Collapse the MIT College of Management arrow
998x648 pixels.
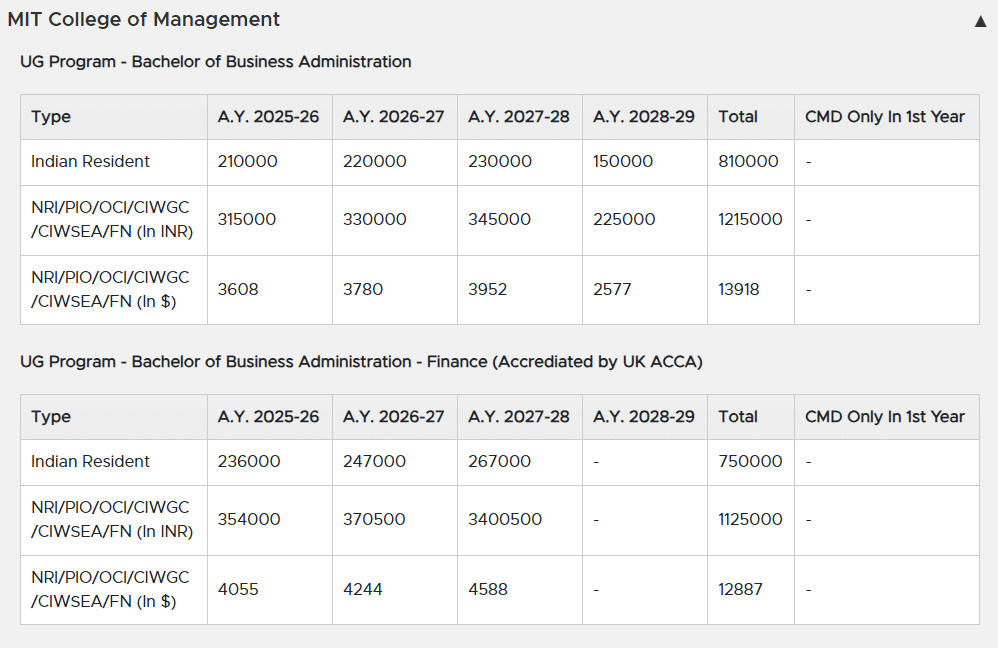click(x=980, y=21)
